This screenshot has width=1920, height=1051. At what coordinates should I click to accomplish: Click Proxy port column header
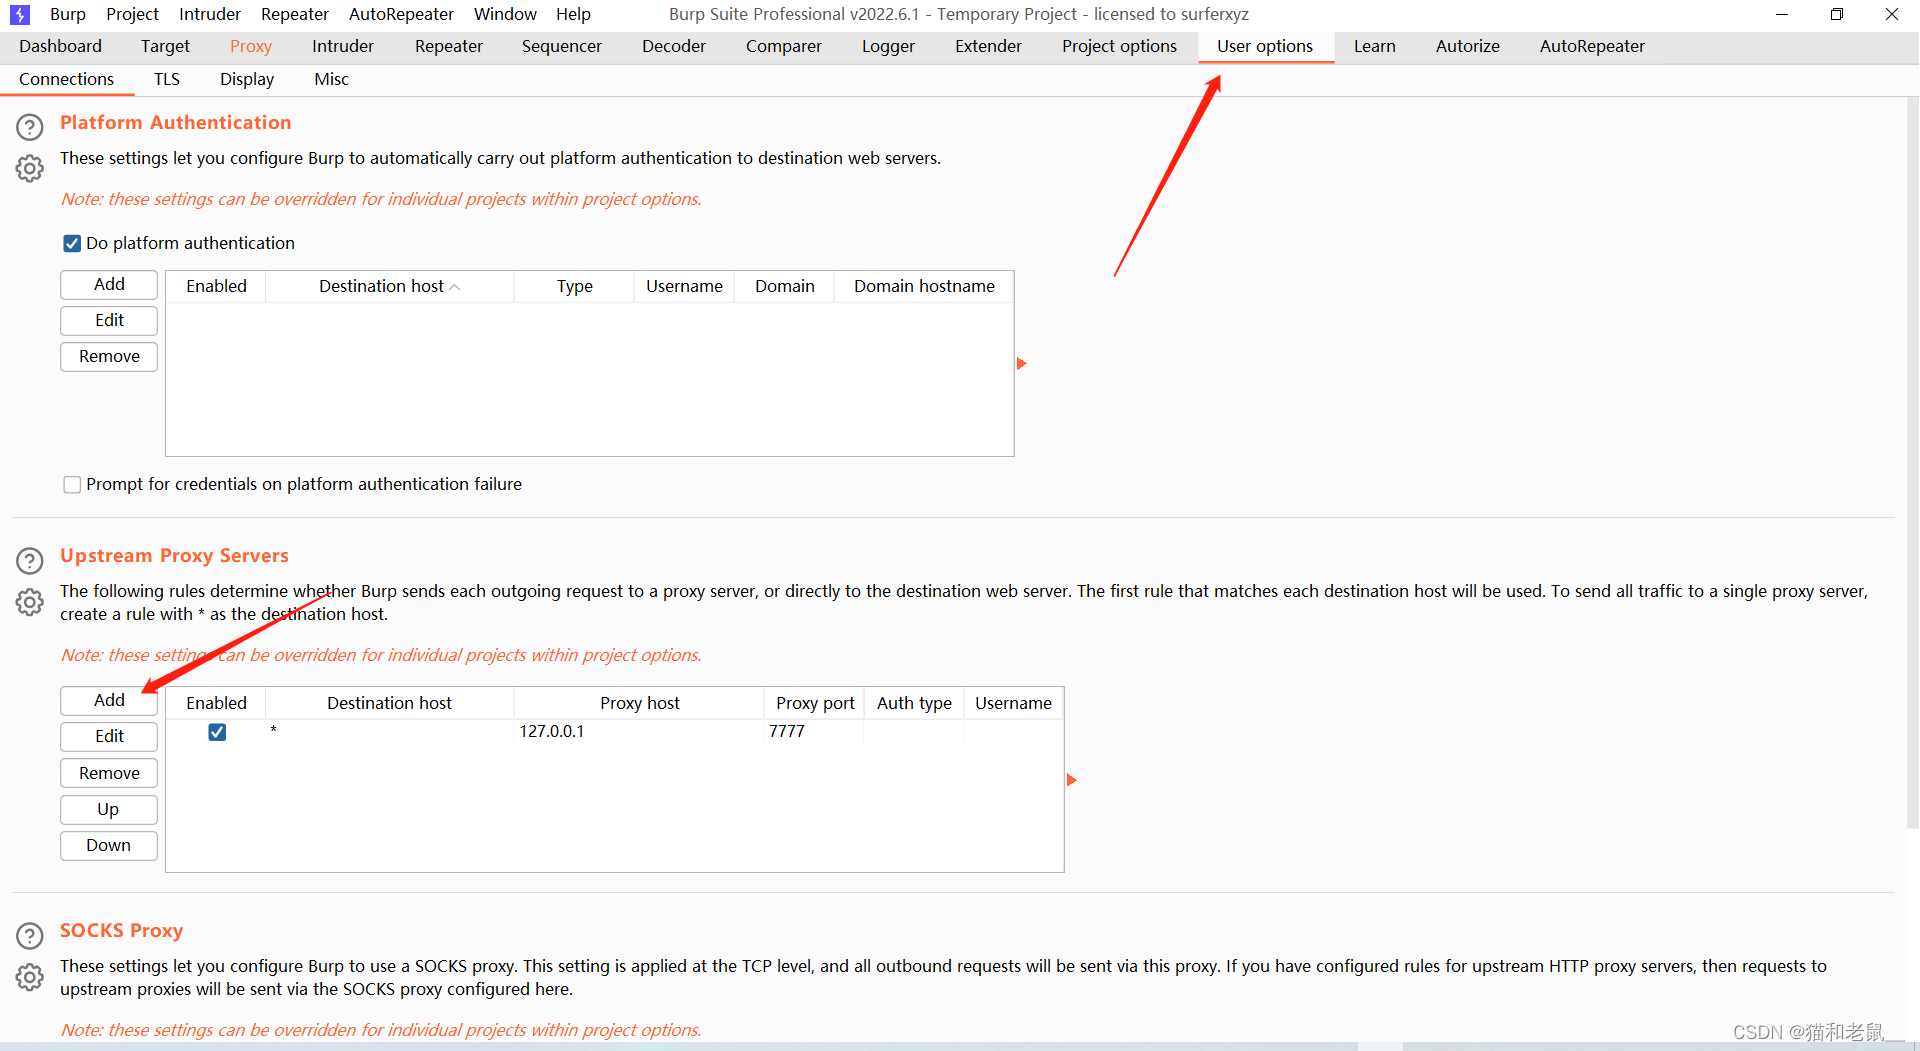[x=815, y=703]
